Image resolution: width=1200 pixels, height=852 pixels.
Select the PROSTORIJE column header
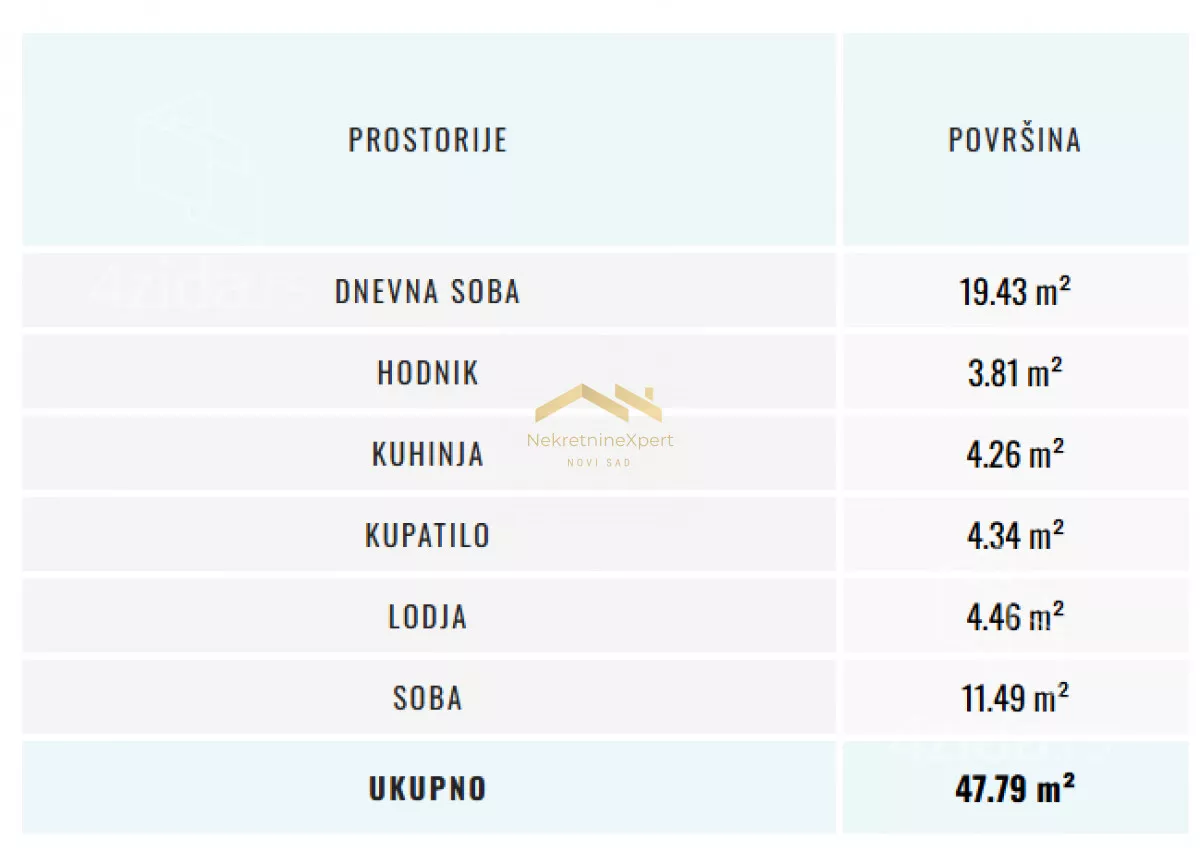[x=428, y=140]
